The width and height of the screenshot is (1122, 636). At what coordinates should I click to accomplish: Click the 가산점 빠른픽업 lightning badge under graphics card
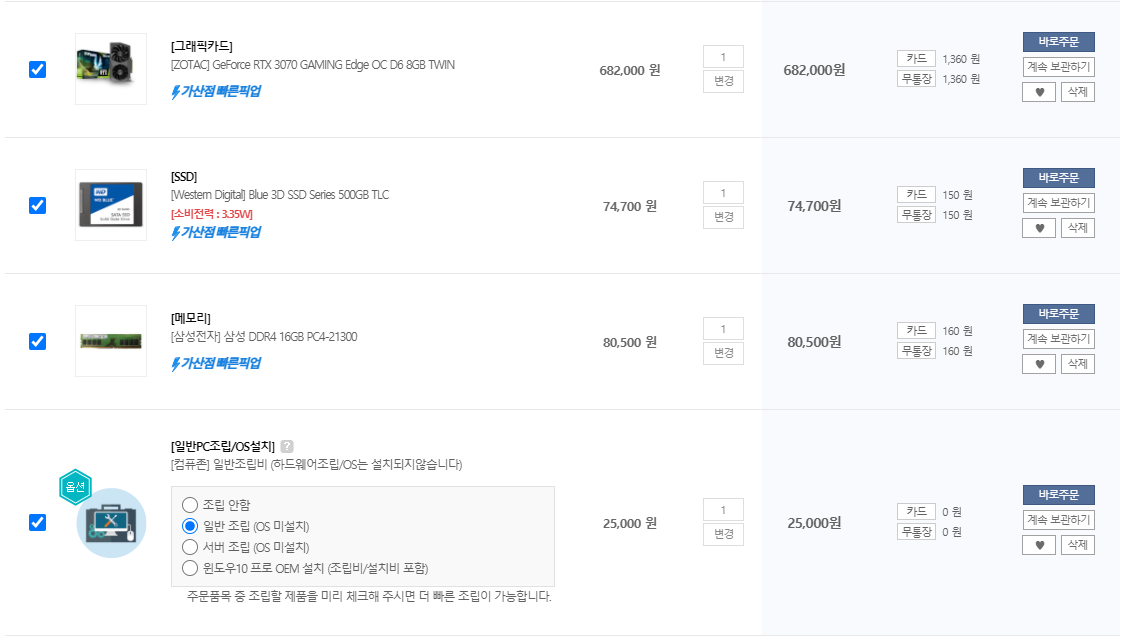click(x=216, y=92)
